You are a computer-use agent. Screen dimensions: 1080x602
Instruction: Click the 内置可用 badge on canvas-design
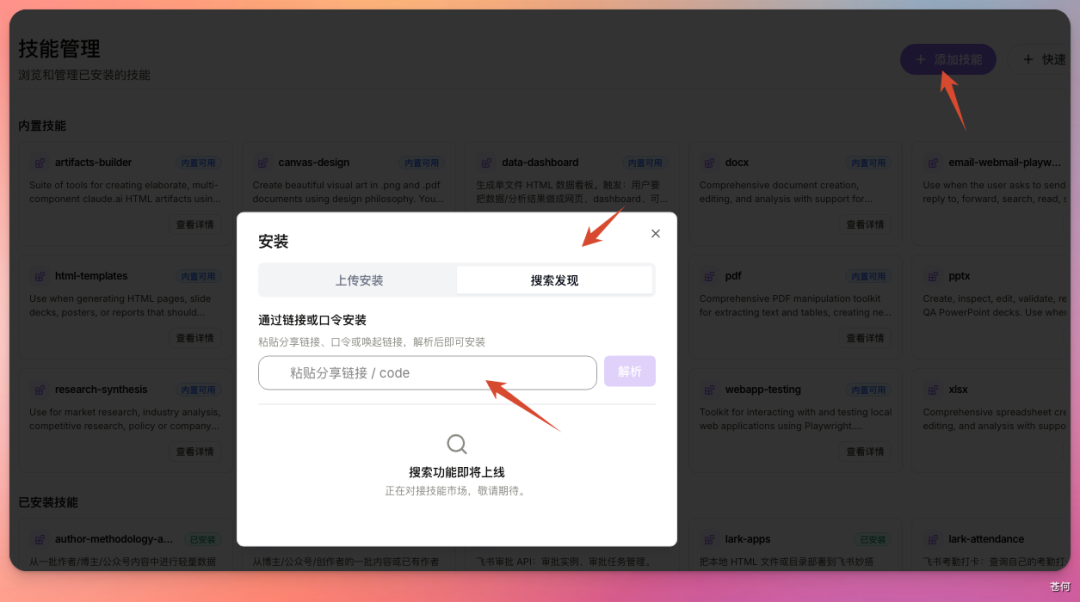point(421,163)
